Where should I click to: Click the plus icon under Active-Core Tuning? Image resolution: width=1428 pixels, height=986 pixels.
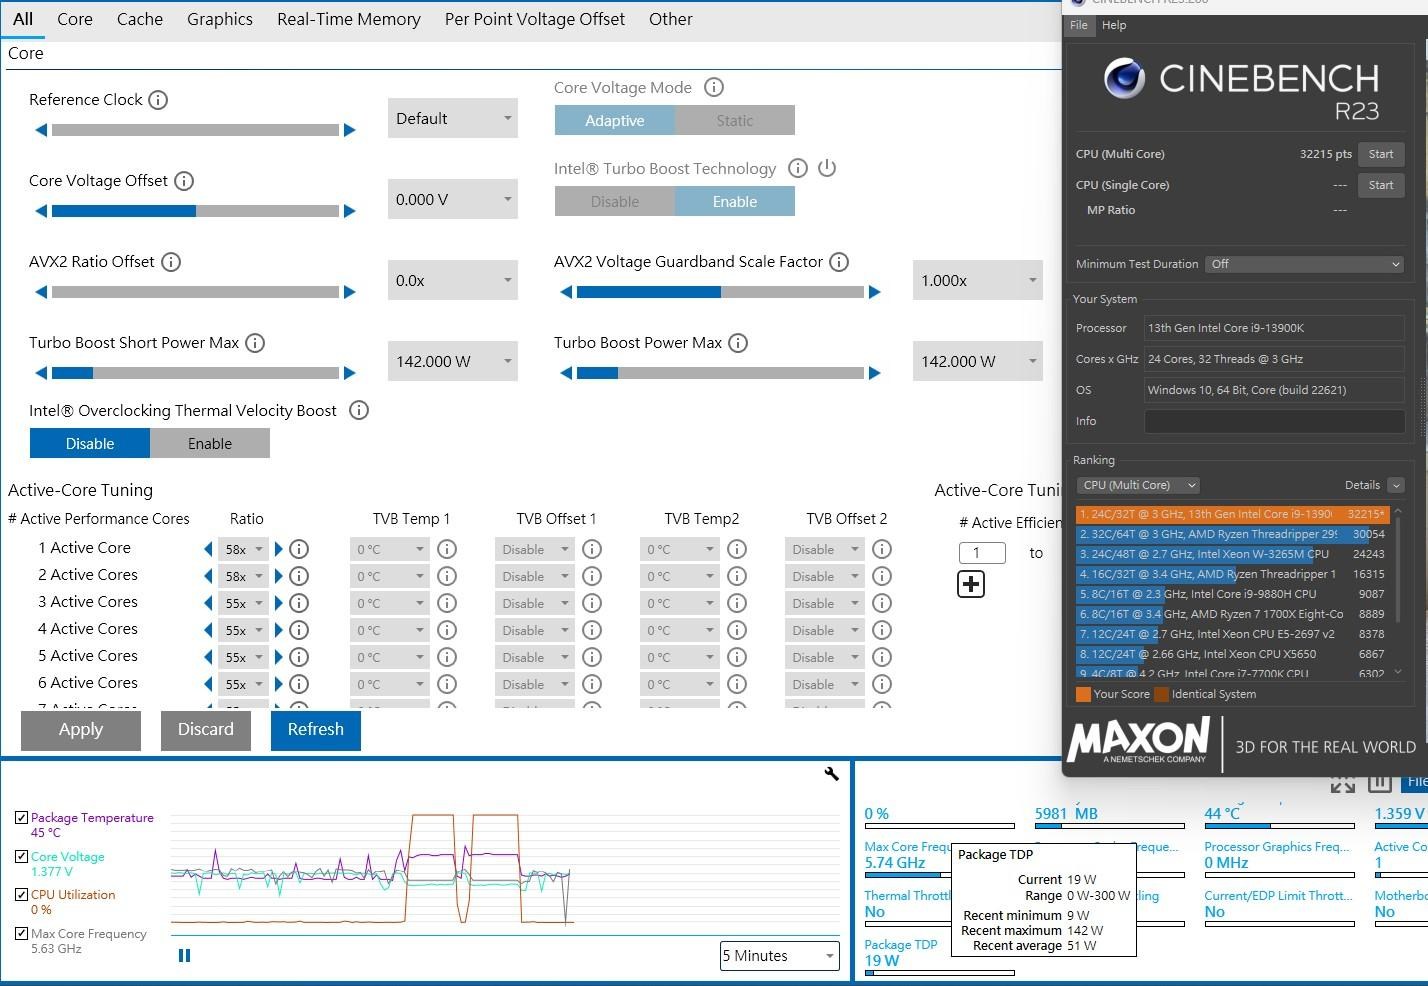pos(971,584)
